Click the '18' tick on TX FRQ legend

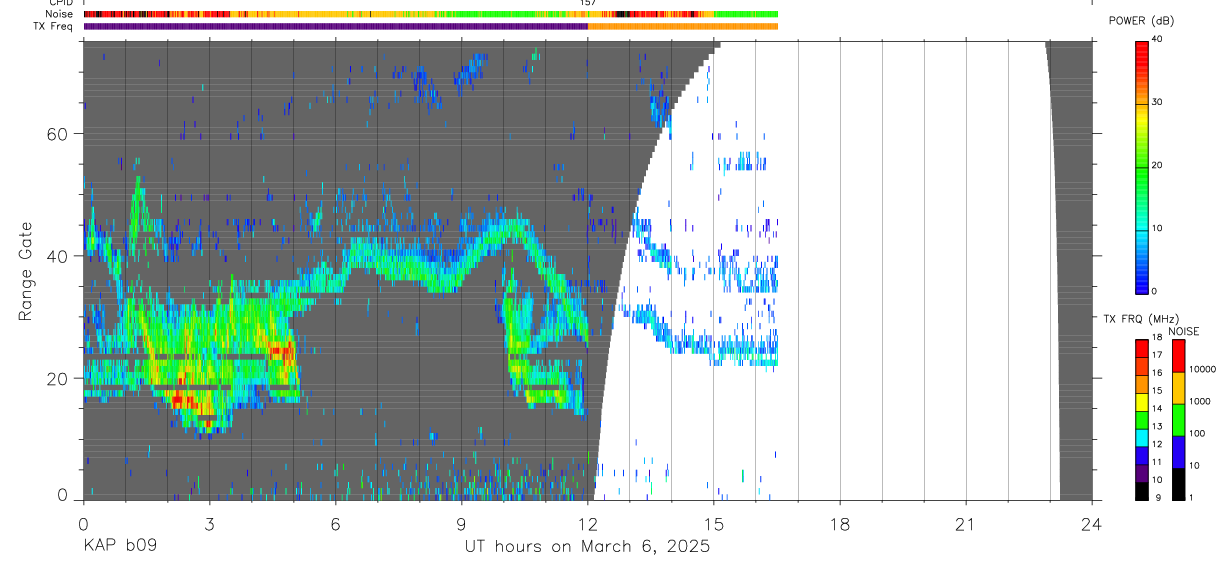click(1157, 338)
